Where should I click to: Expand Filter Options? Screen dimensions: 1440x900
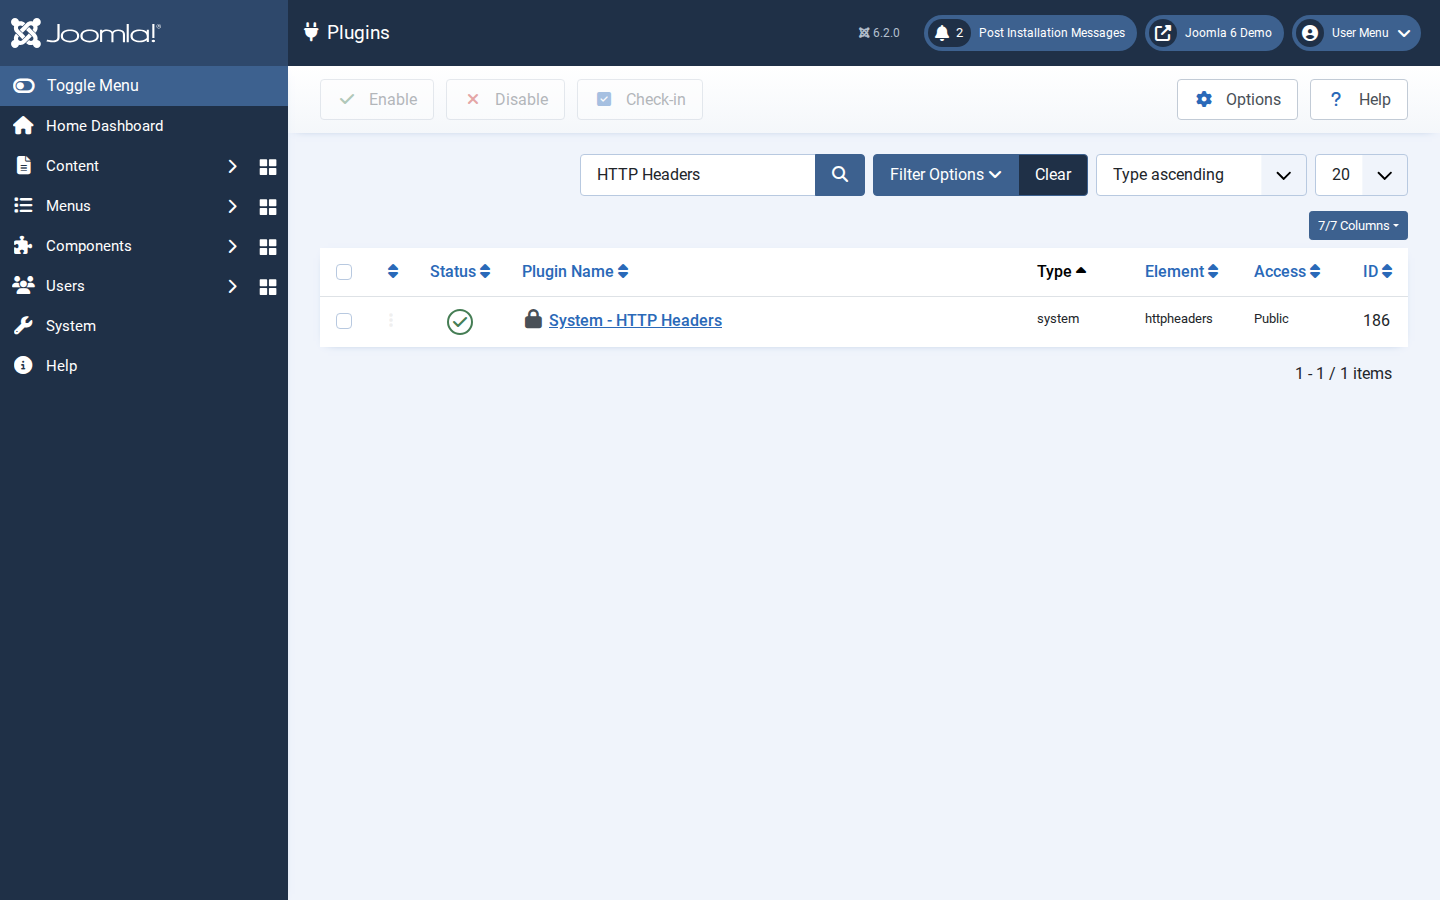click(x=946, y=175)
